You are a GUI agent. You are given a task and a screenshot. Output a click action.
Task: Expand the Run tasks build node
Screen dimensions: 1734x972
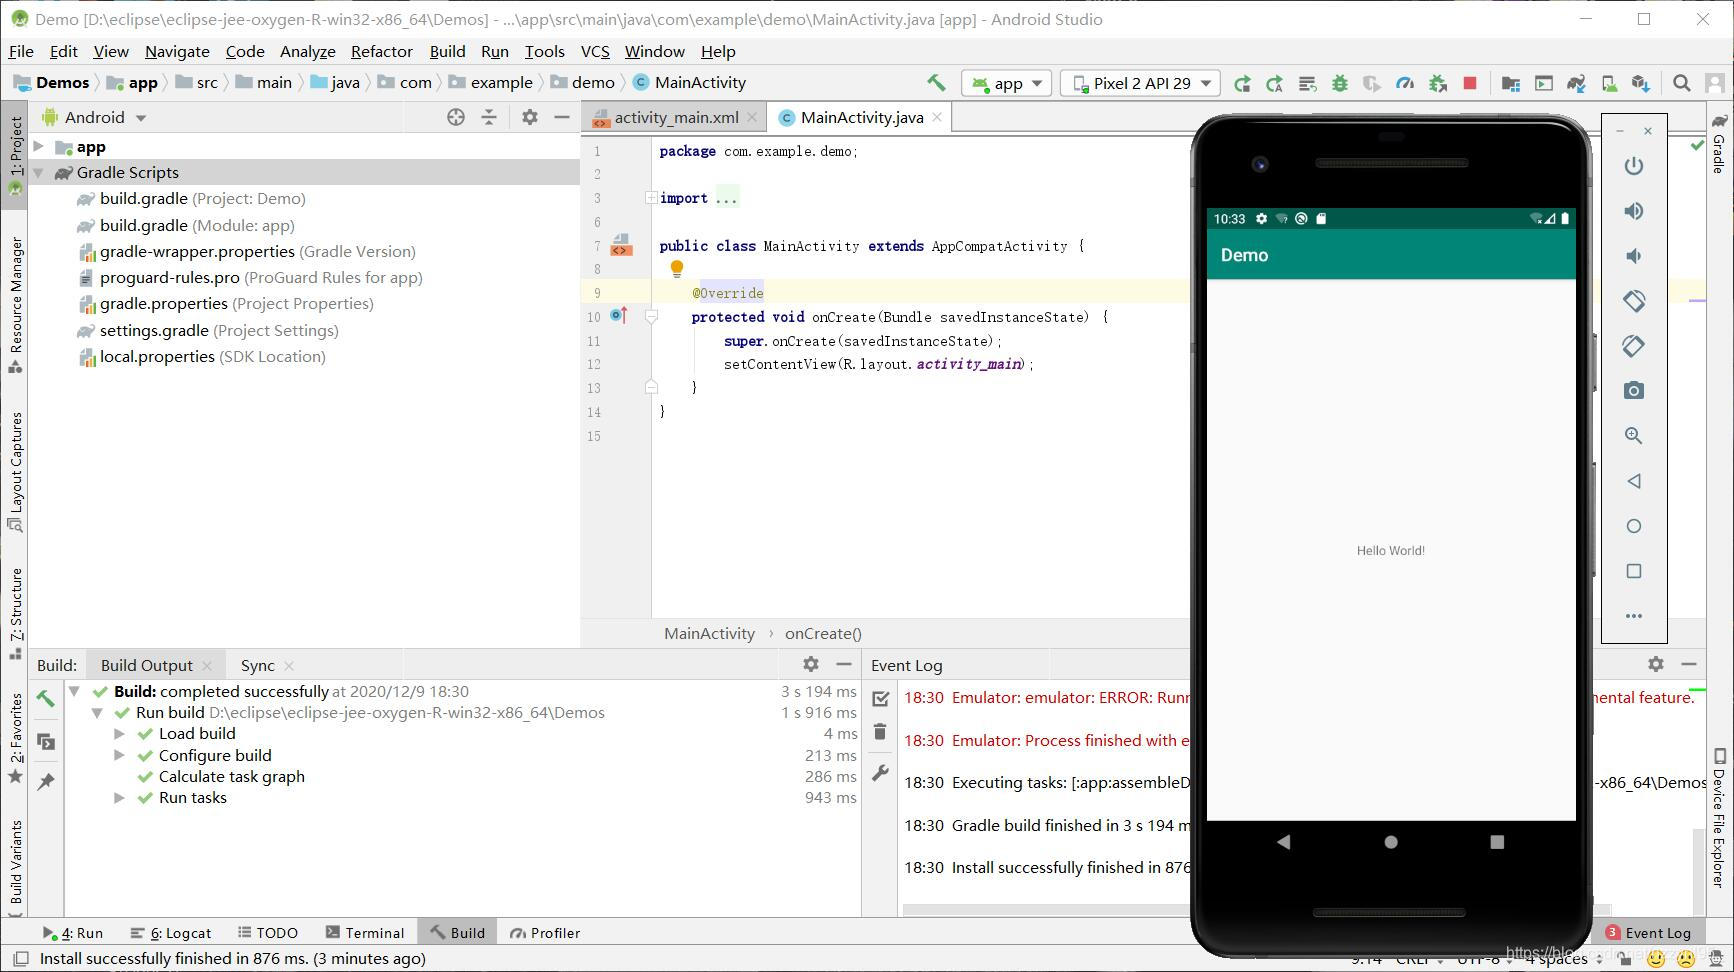[119, 798]
